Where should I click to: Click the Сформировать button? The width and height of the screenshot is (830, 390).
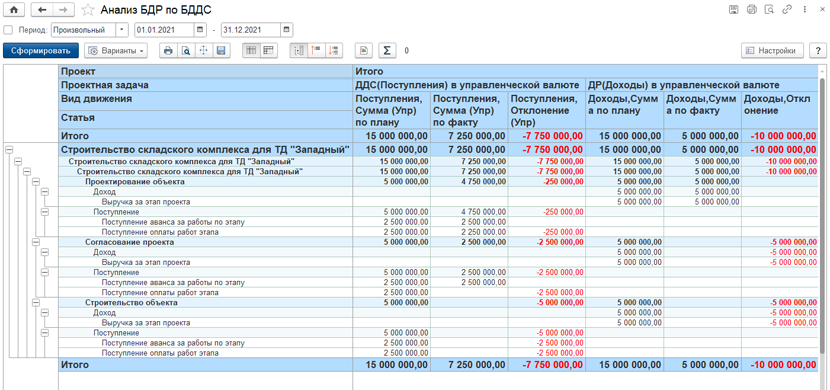(x=41, y=50)
